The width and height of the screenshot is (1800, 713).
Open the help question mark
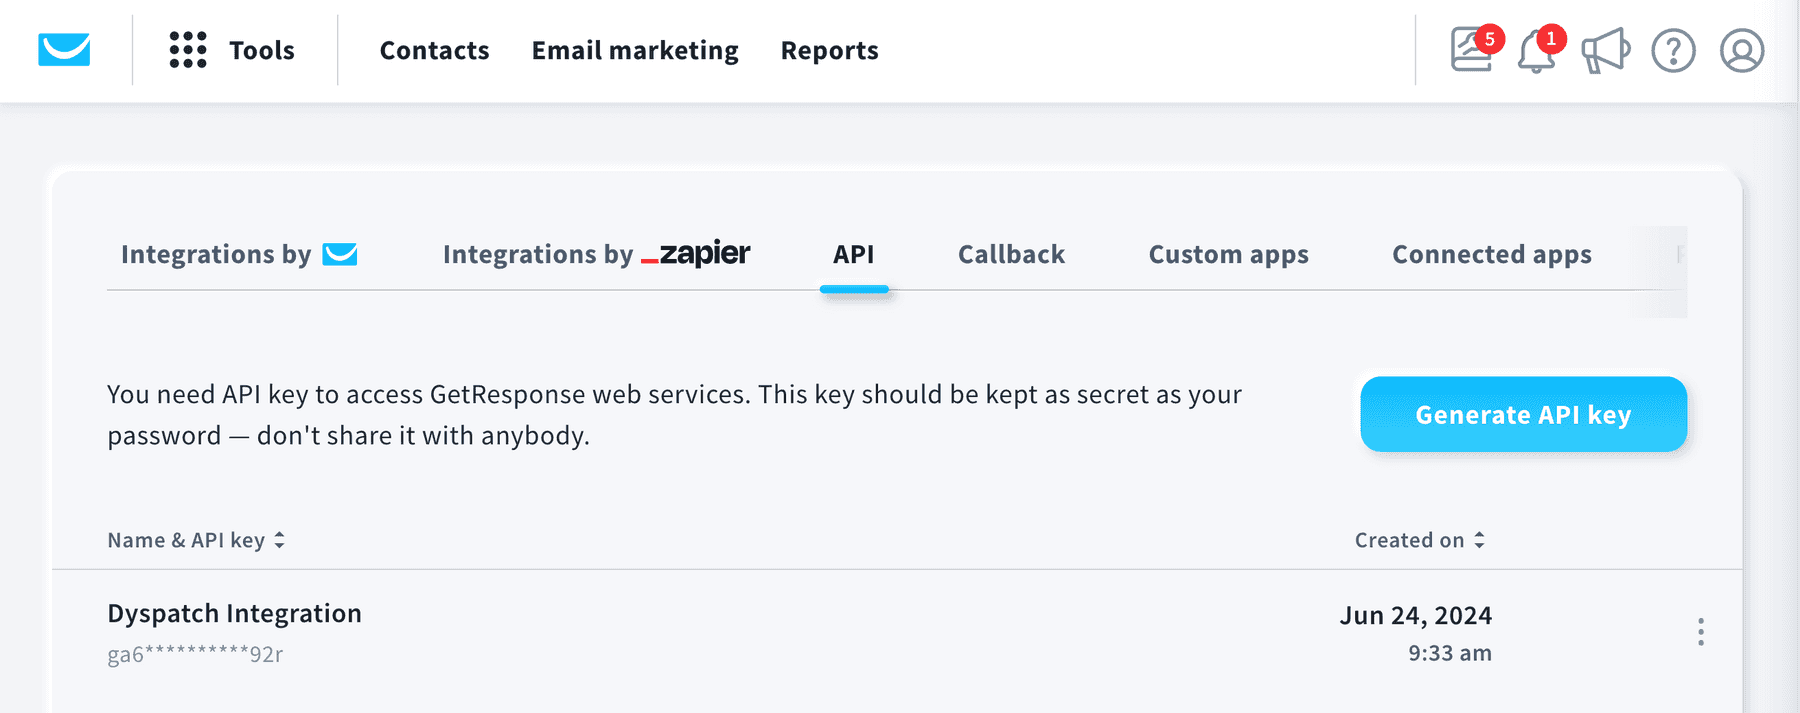pos(1673,52)
